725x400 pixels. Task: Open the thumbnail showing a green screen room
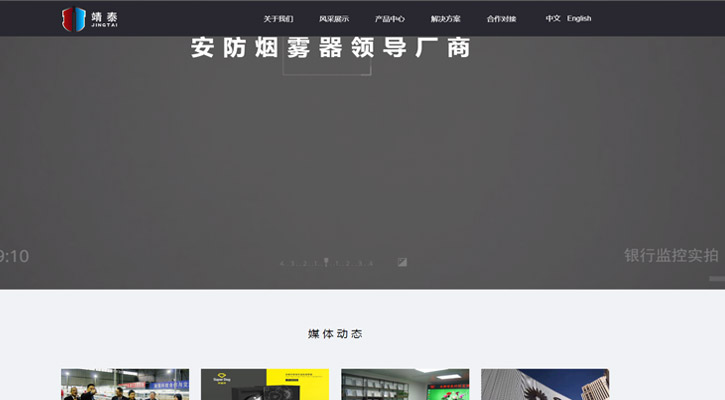pyautogui.click(x=405, y=385)
